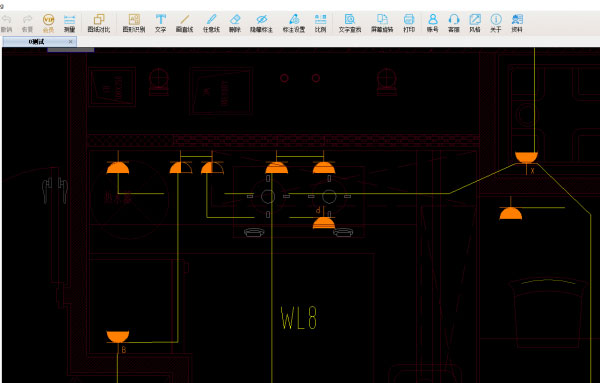Click the WL8 circuit label in drawing
Screen dimensions: 600x383
pyautogui.click(x=299, y=318)
